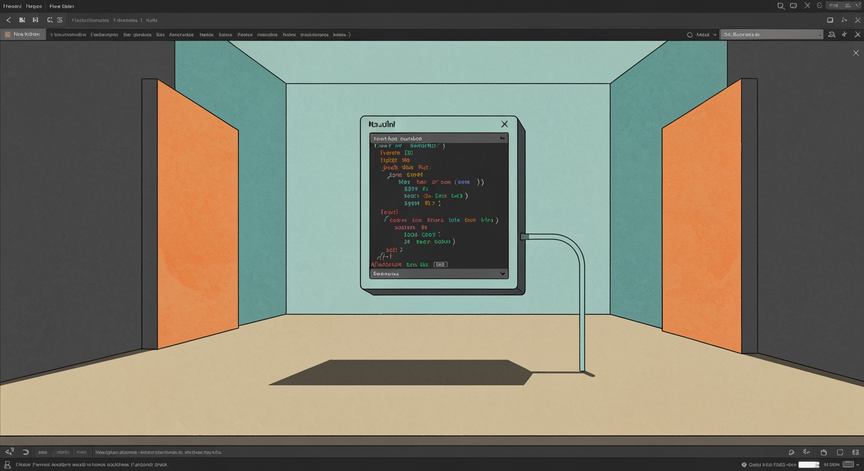Click the keyboard icon ending the status bar
864x471 pixels.
click(x=848, y=464)
